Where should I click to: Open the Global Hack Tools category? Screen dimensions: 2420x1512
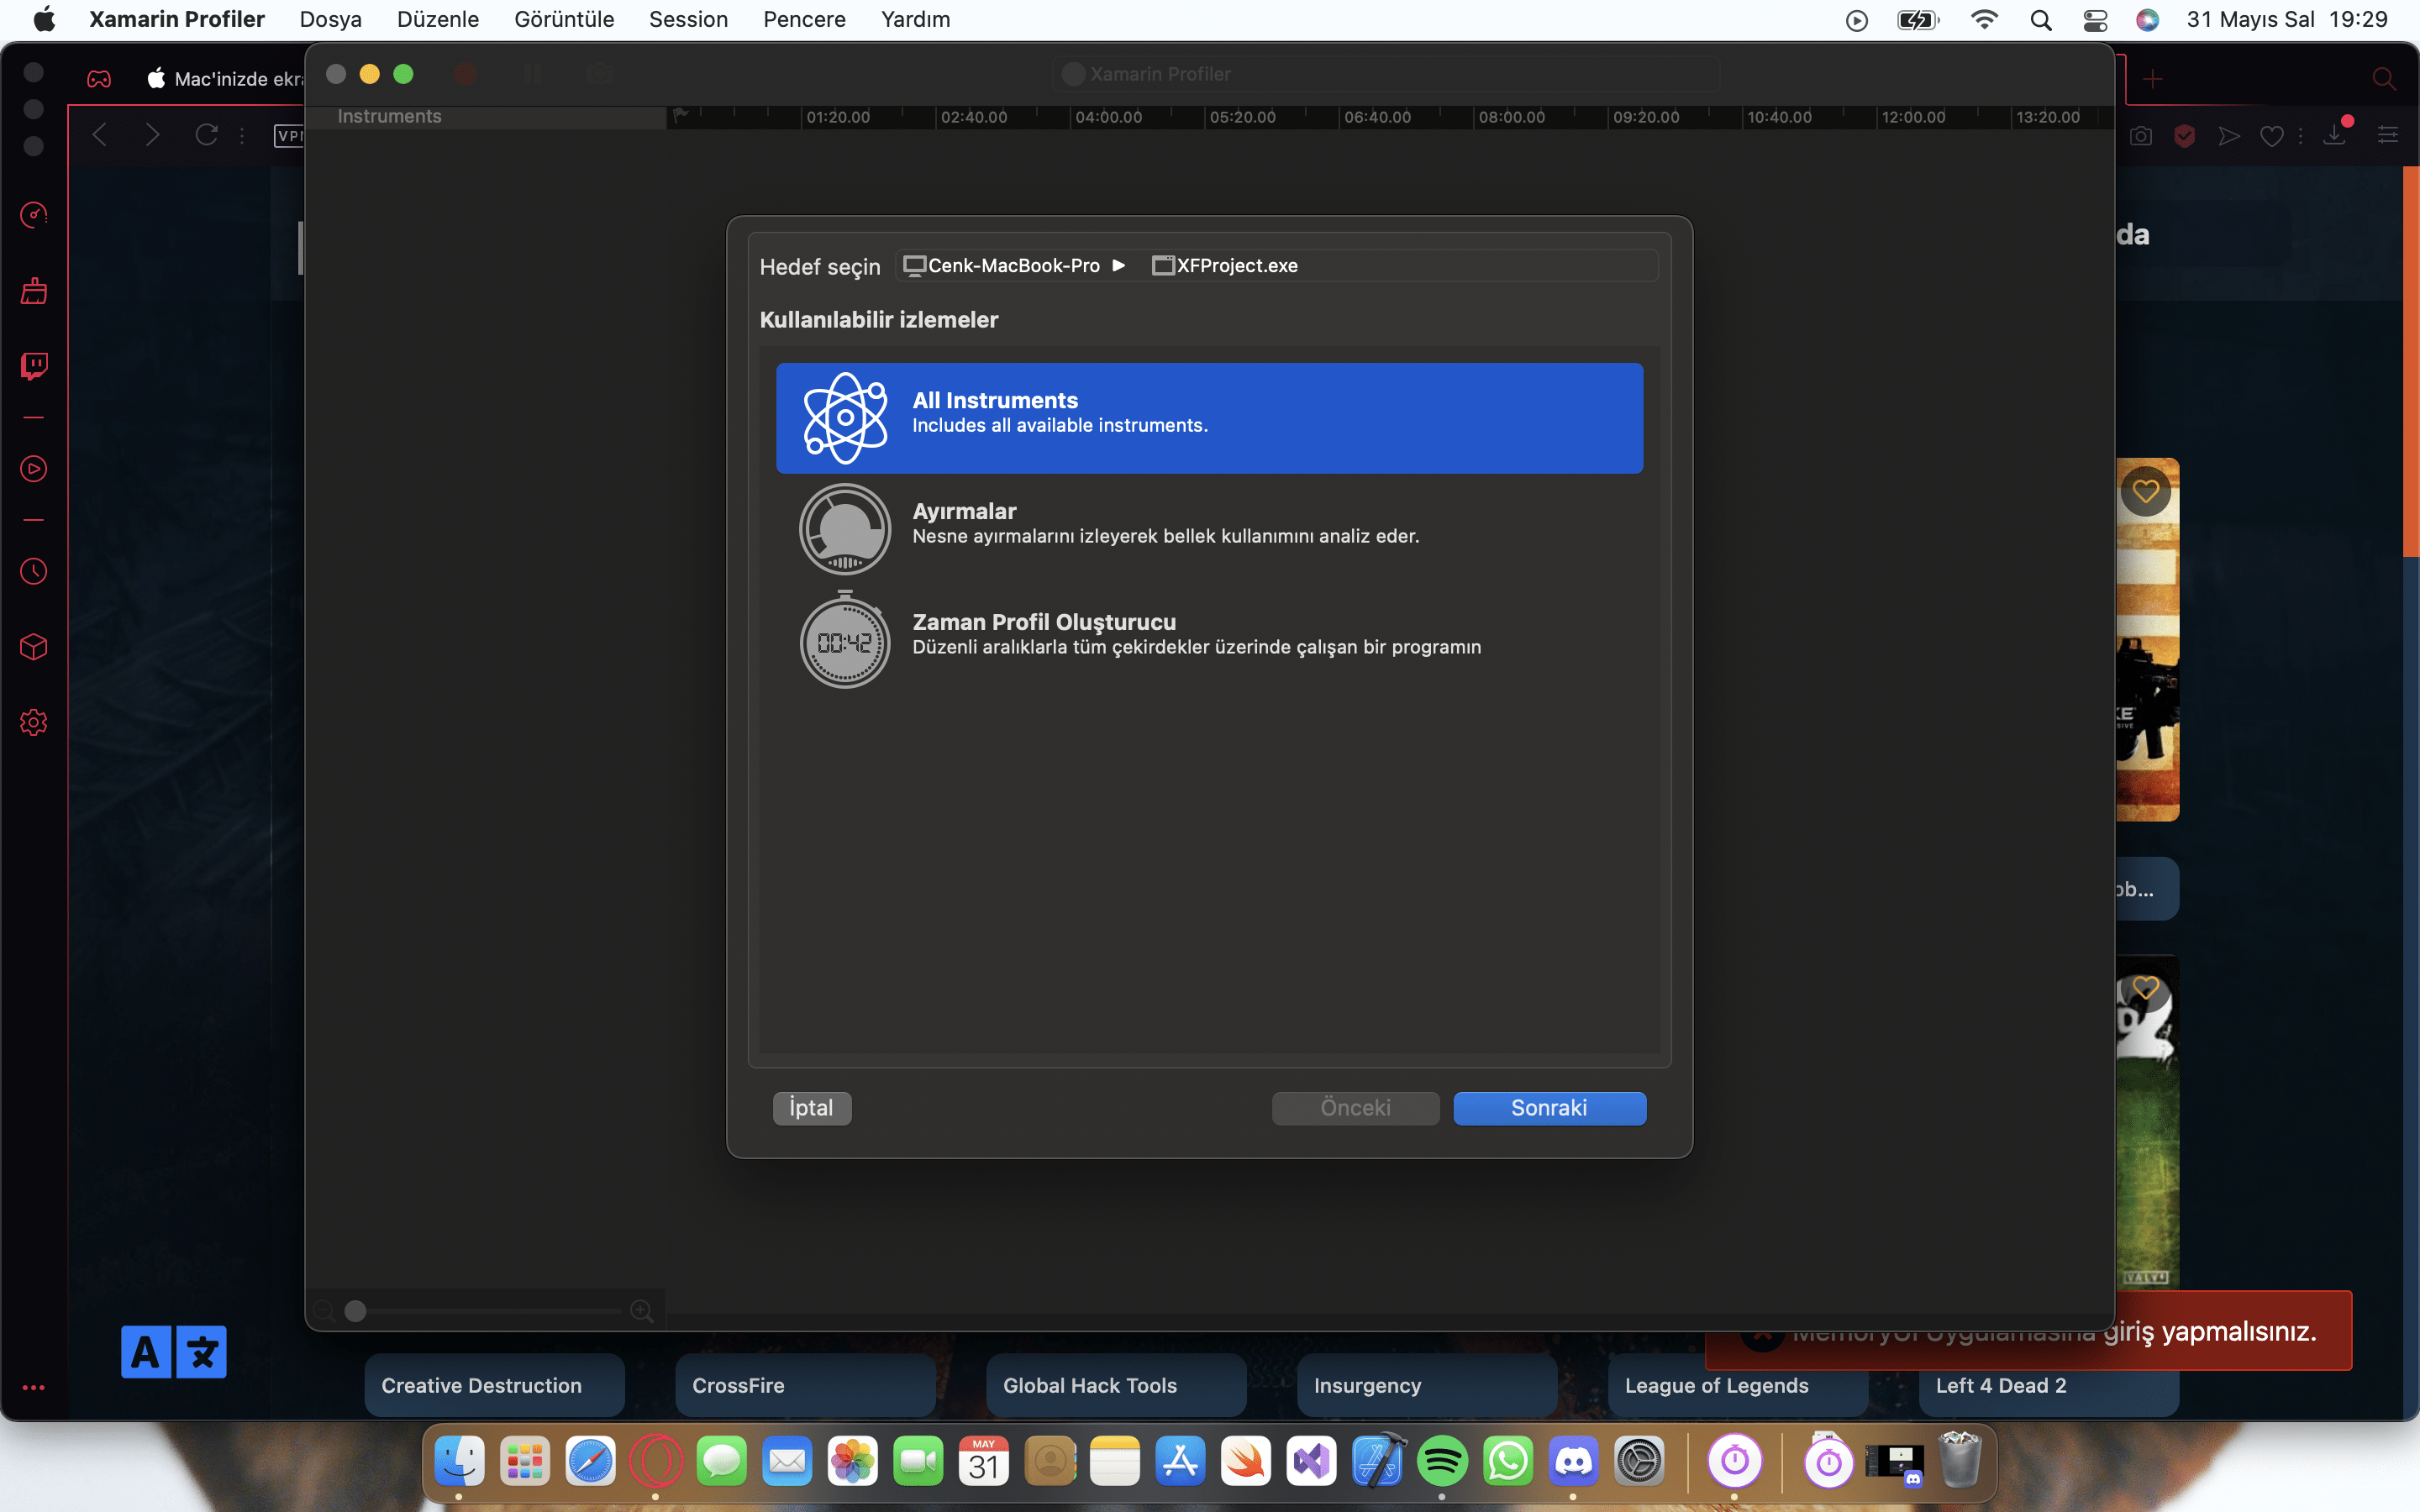pyautogui.click(x=1116, y=1385)
